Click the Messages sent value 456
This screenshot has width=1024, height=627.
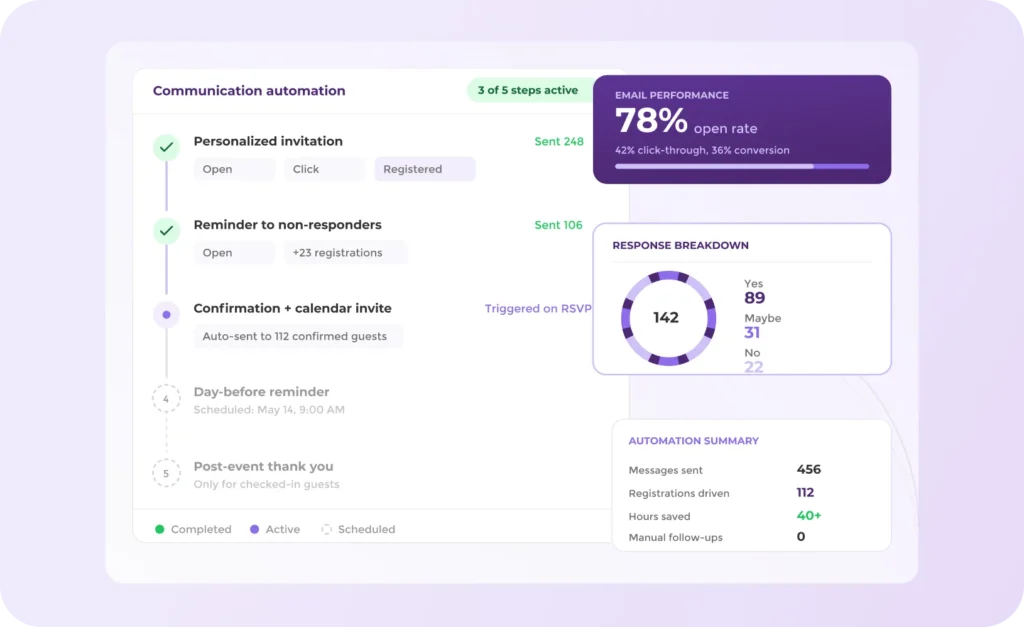click(808, 470)
